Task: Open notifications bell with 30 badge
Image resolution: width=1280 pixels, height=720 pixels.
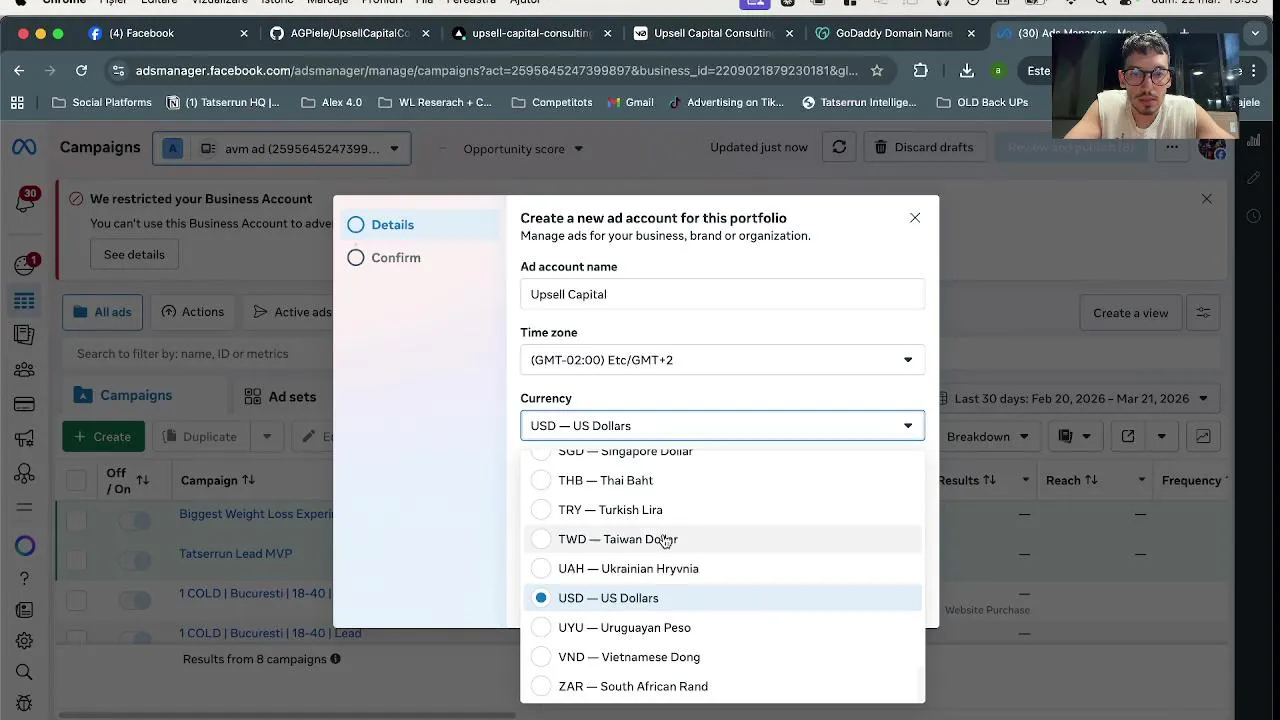Action: (x=25, y=200)
